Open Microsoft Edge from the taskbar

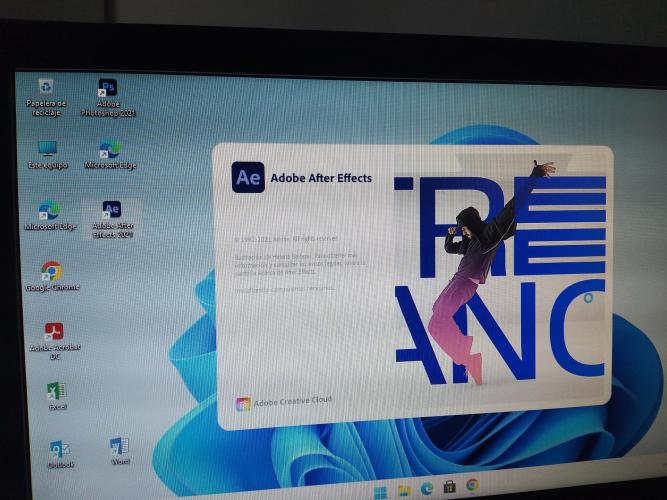coord(427,488)
